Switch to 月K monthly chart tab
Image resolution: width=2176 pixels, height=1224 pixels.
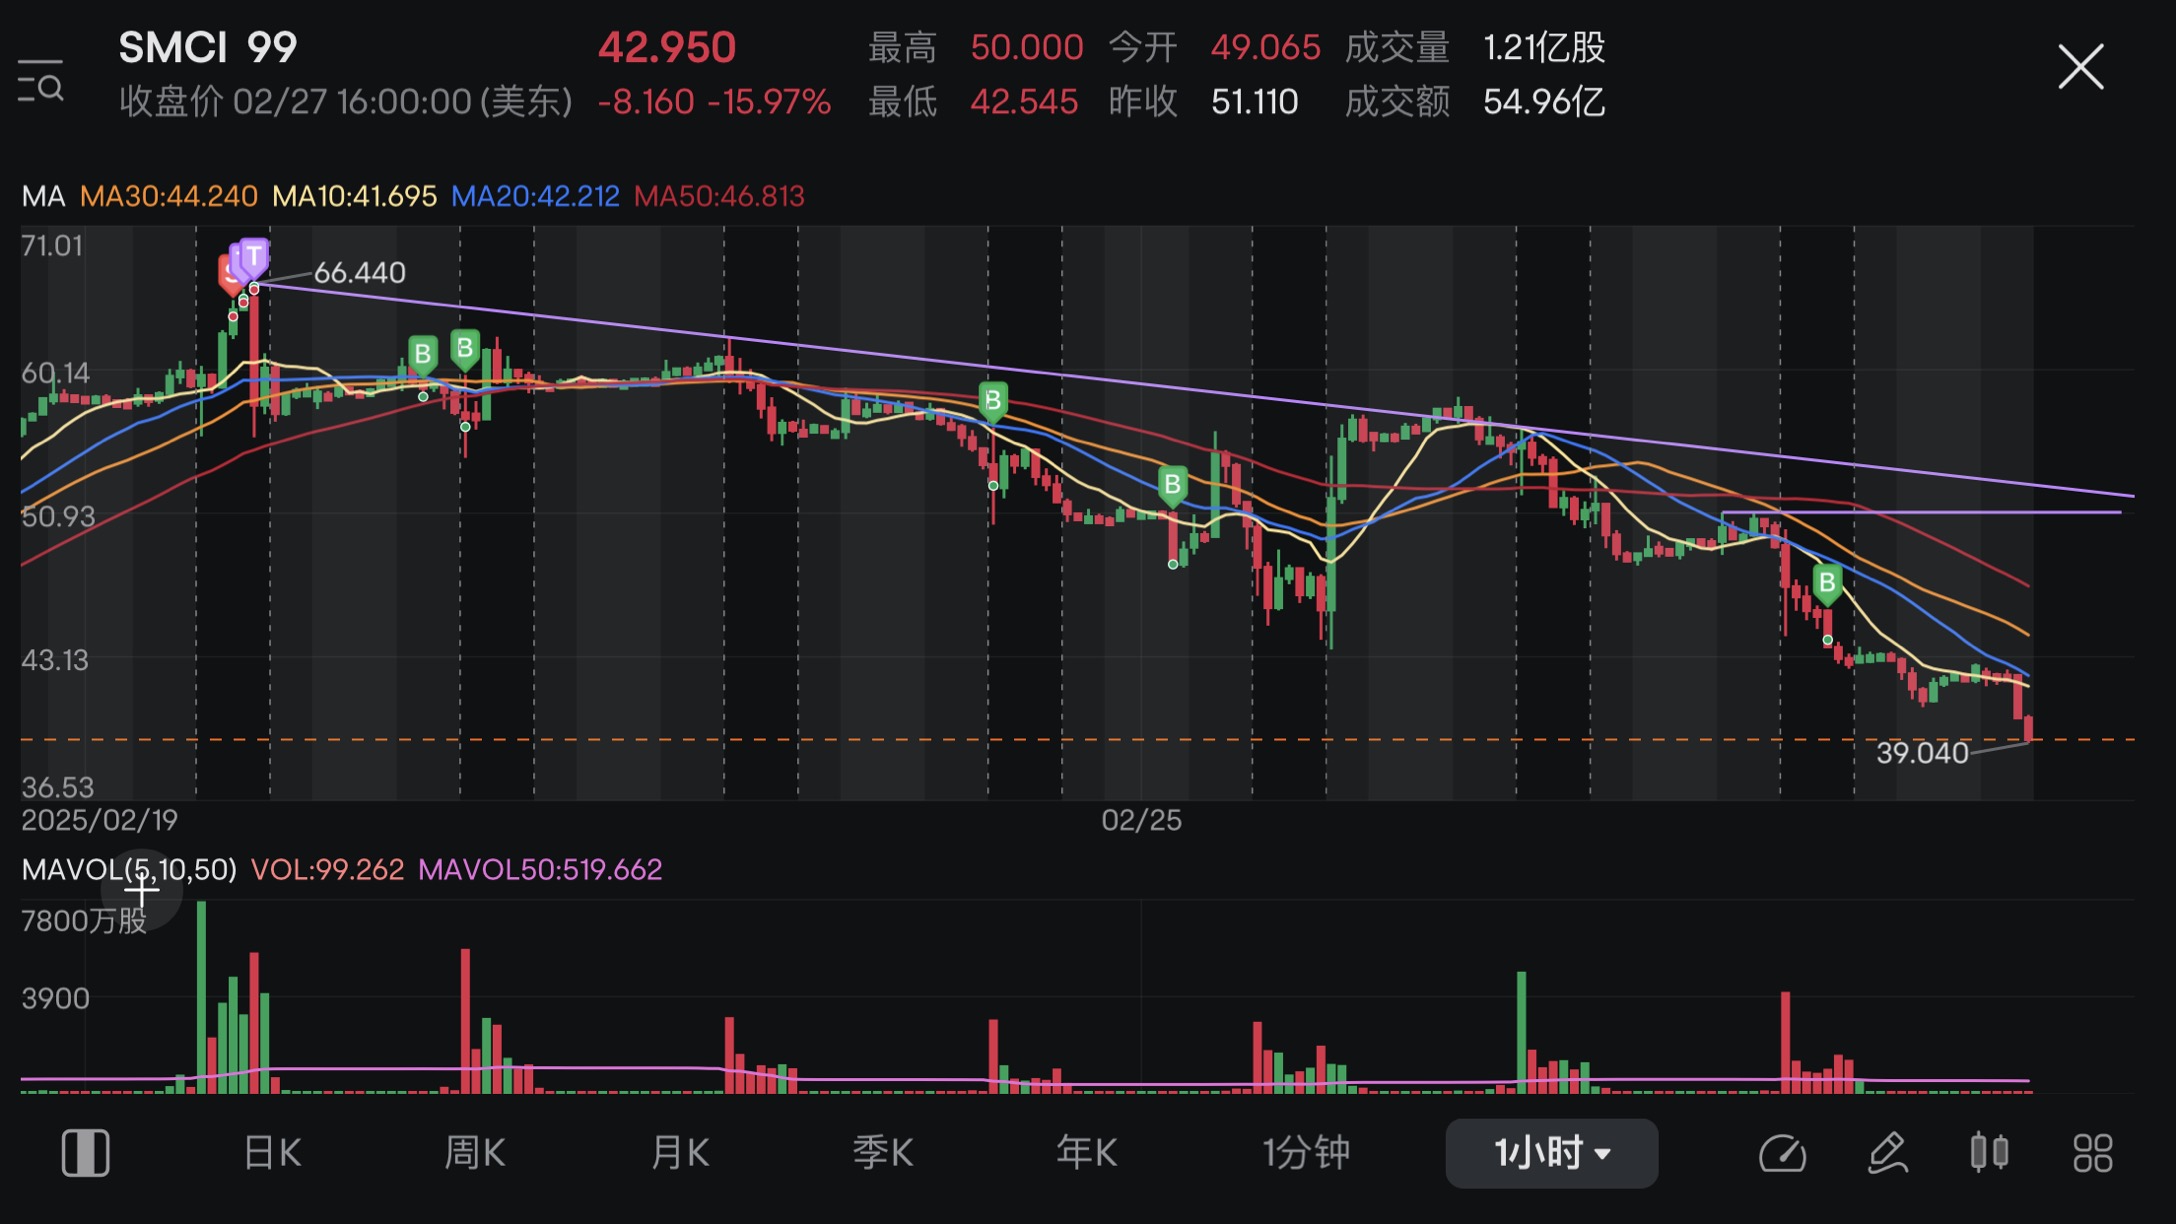pos(680,1153)
